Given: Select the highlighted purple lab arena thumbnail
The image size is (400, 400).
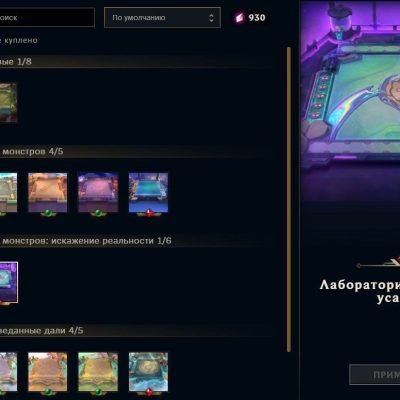Looking at the screenshot, I should (x=9, y=282).
